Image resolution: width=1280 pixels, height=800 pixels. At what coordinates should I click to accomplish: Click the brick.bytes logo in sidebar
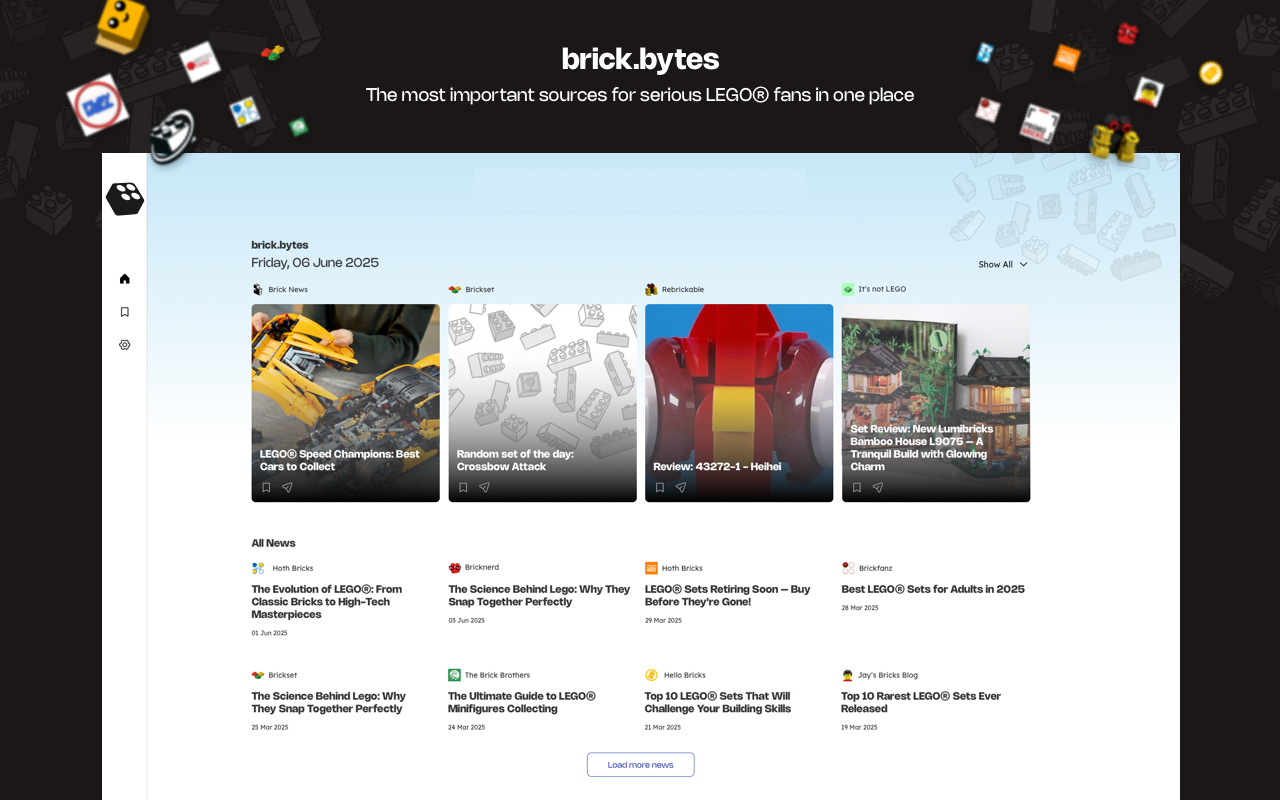[125, 199]
